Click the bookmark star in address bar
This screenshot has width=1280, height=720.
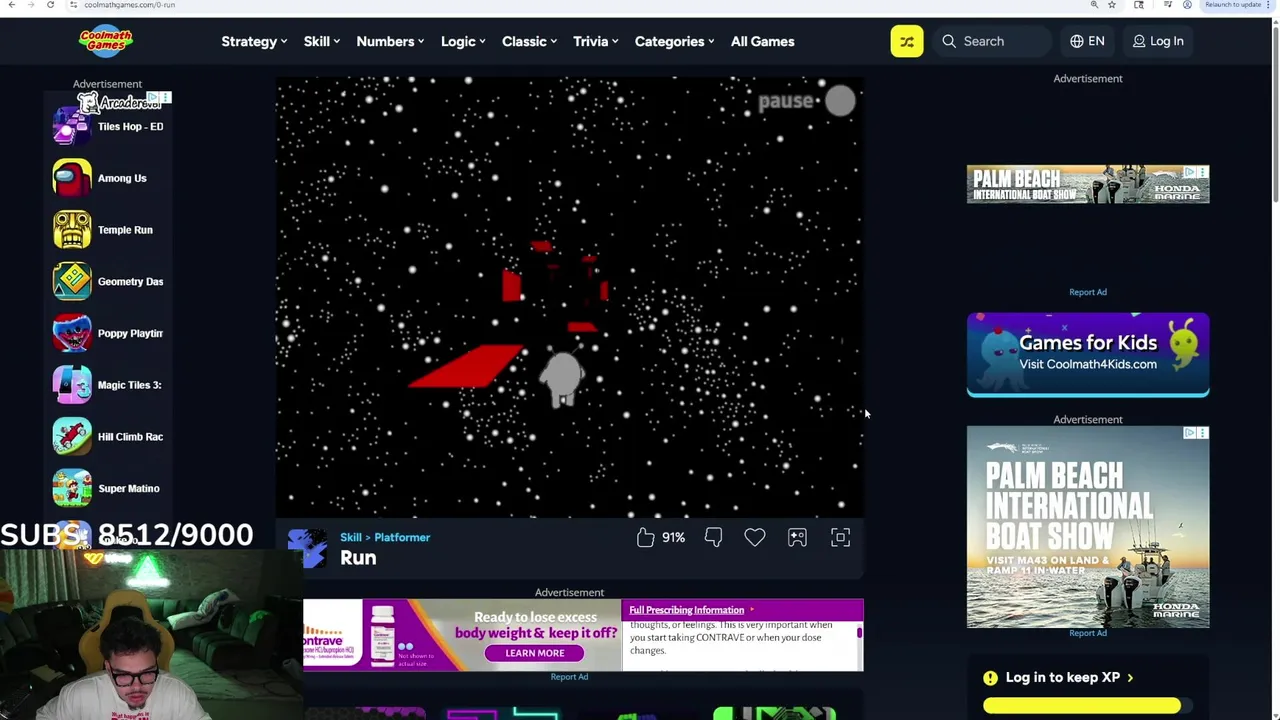pos(1112,5)
